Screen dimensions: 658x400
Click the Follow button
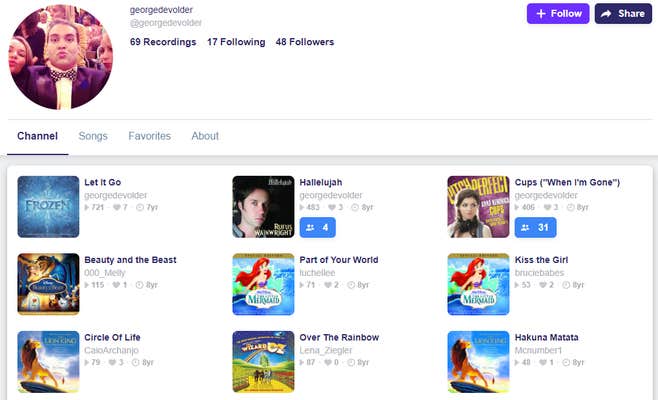point(558,14)
